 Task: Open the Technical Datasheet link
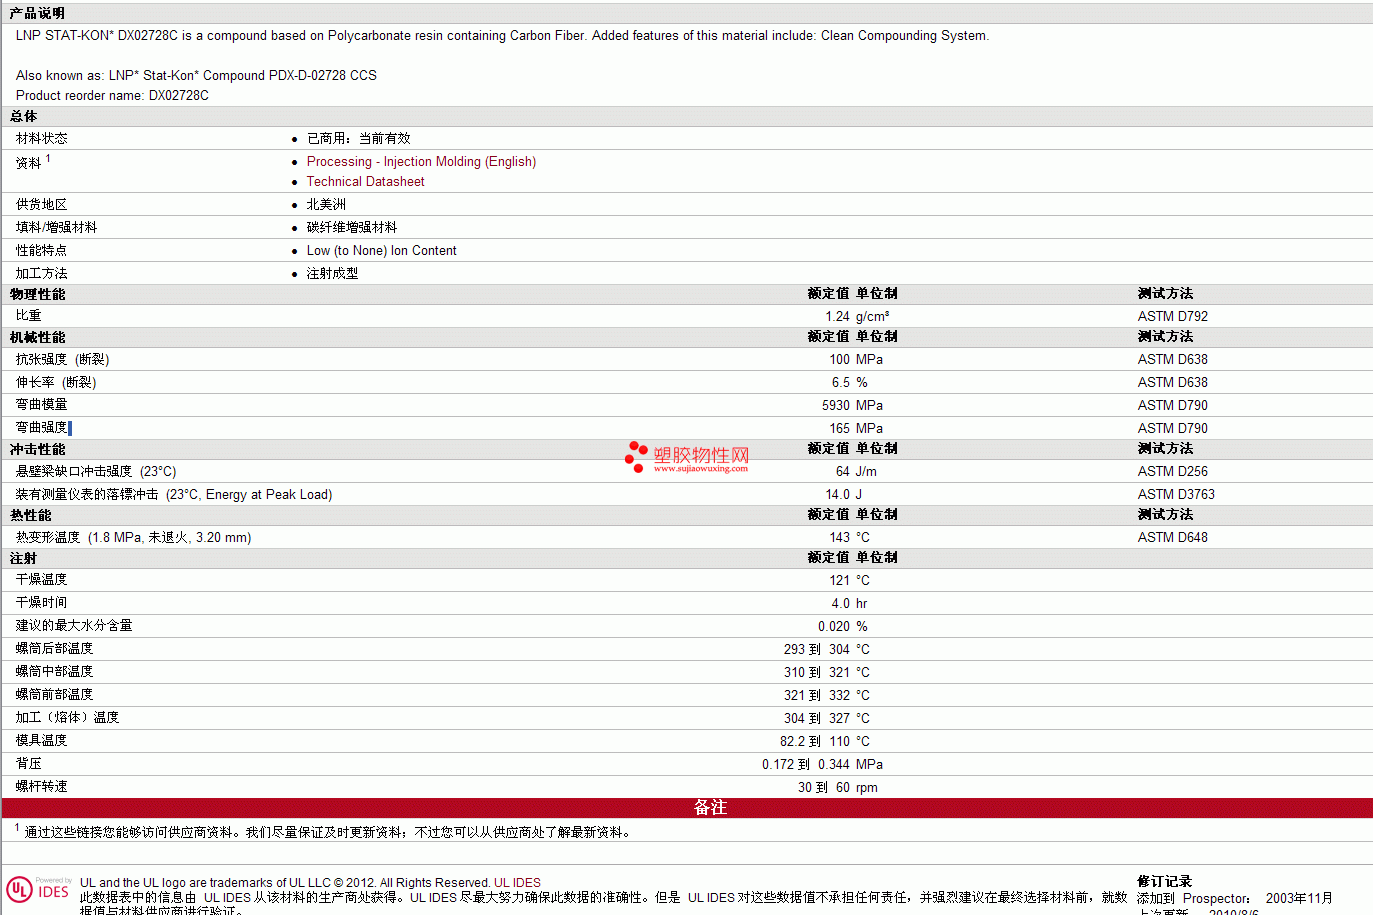pyautogui.click(x=365, y=182)
